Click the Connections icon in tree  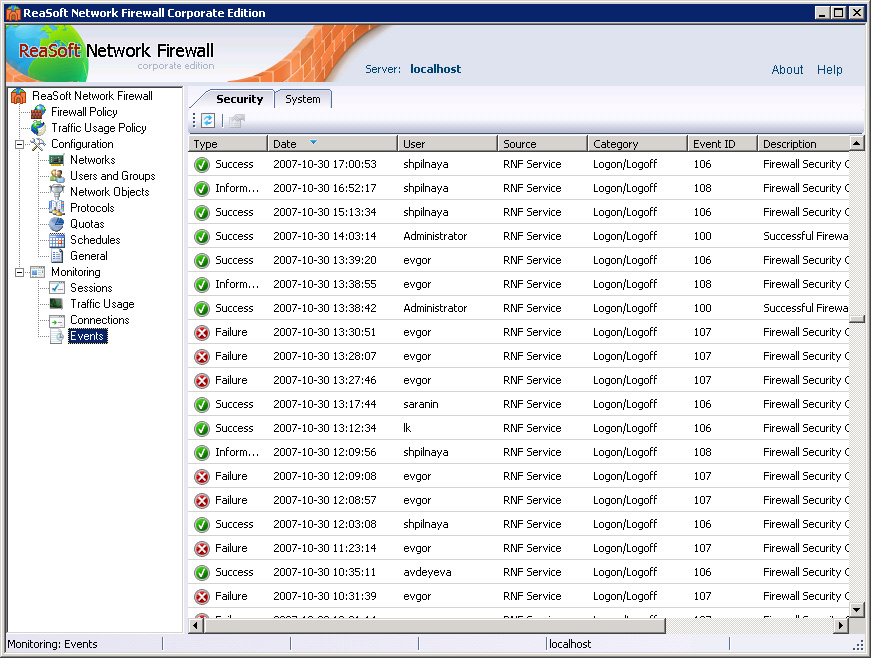57,320
